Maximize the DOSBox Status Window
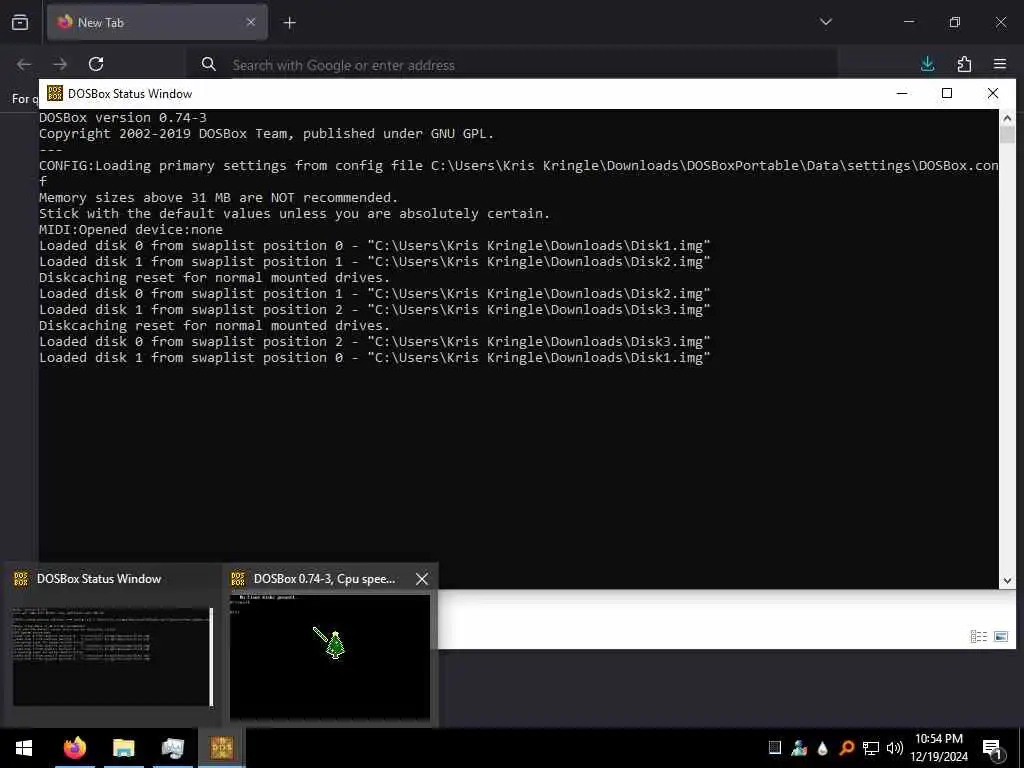Image resolution: width=1024 pixels, height=768 pixels. click(x=947, y=93)
